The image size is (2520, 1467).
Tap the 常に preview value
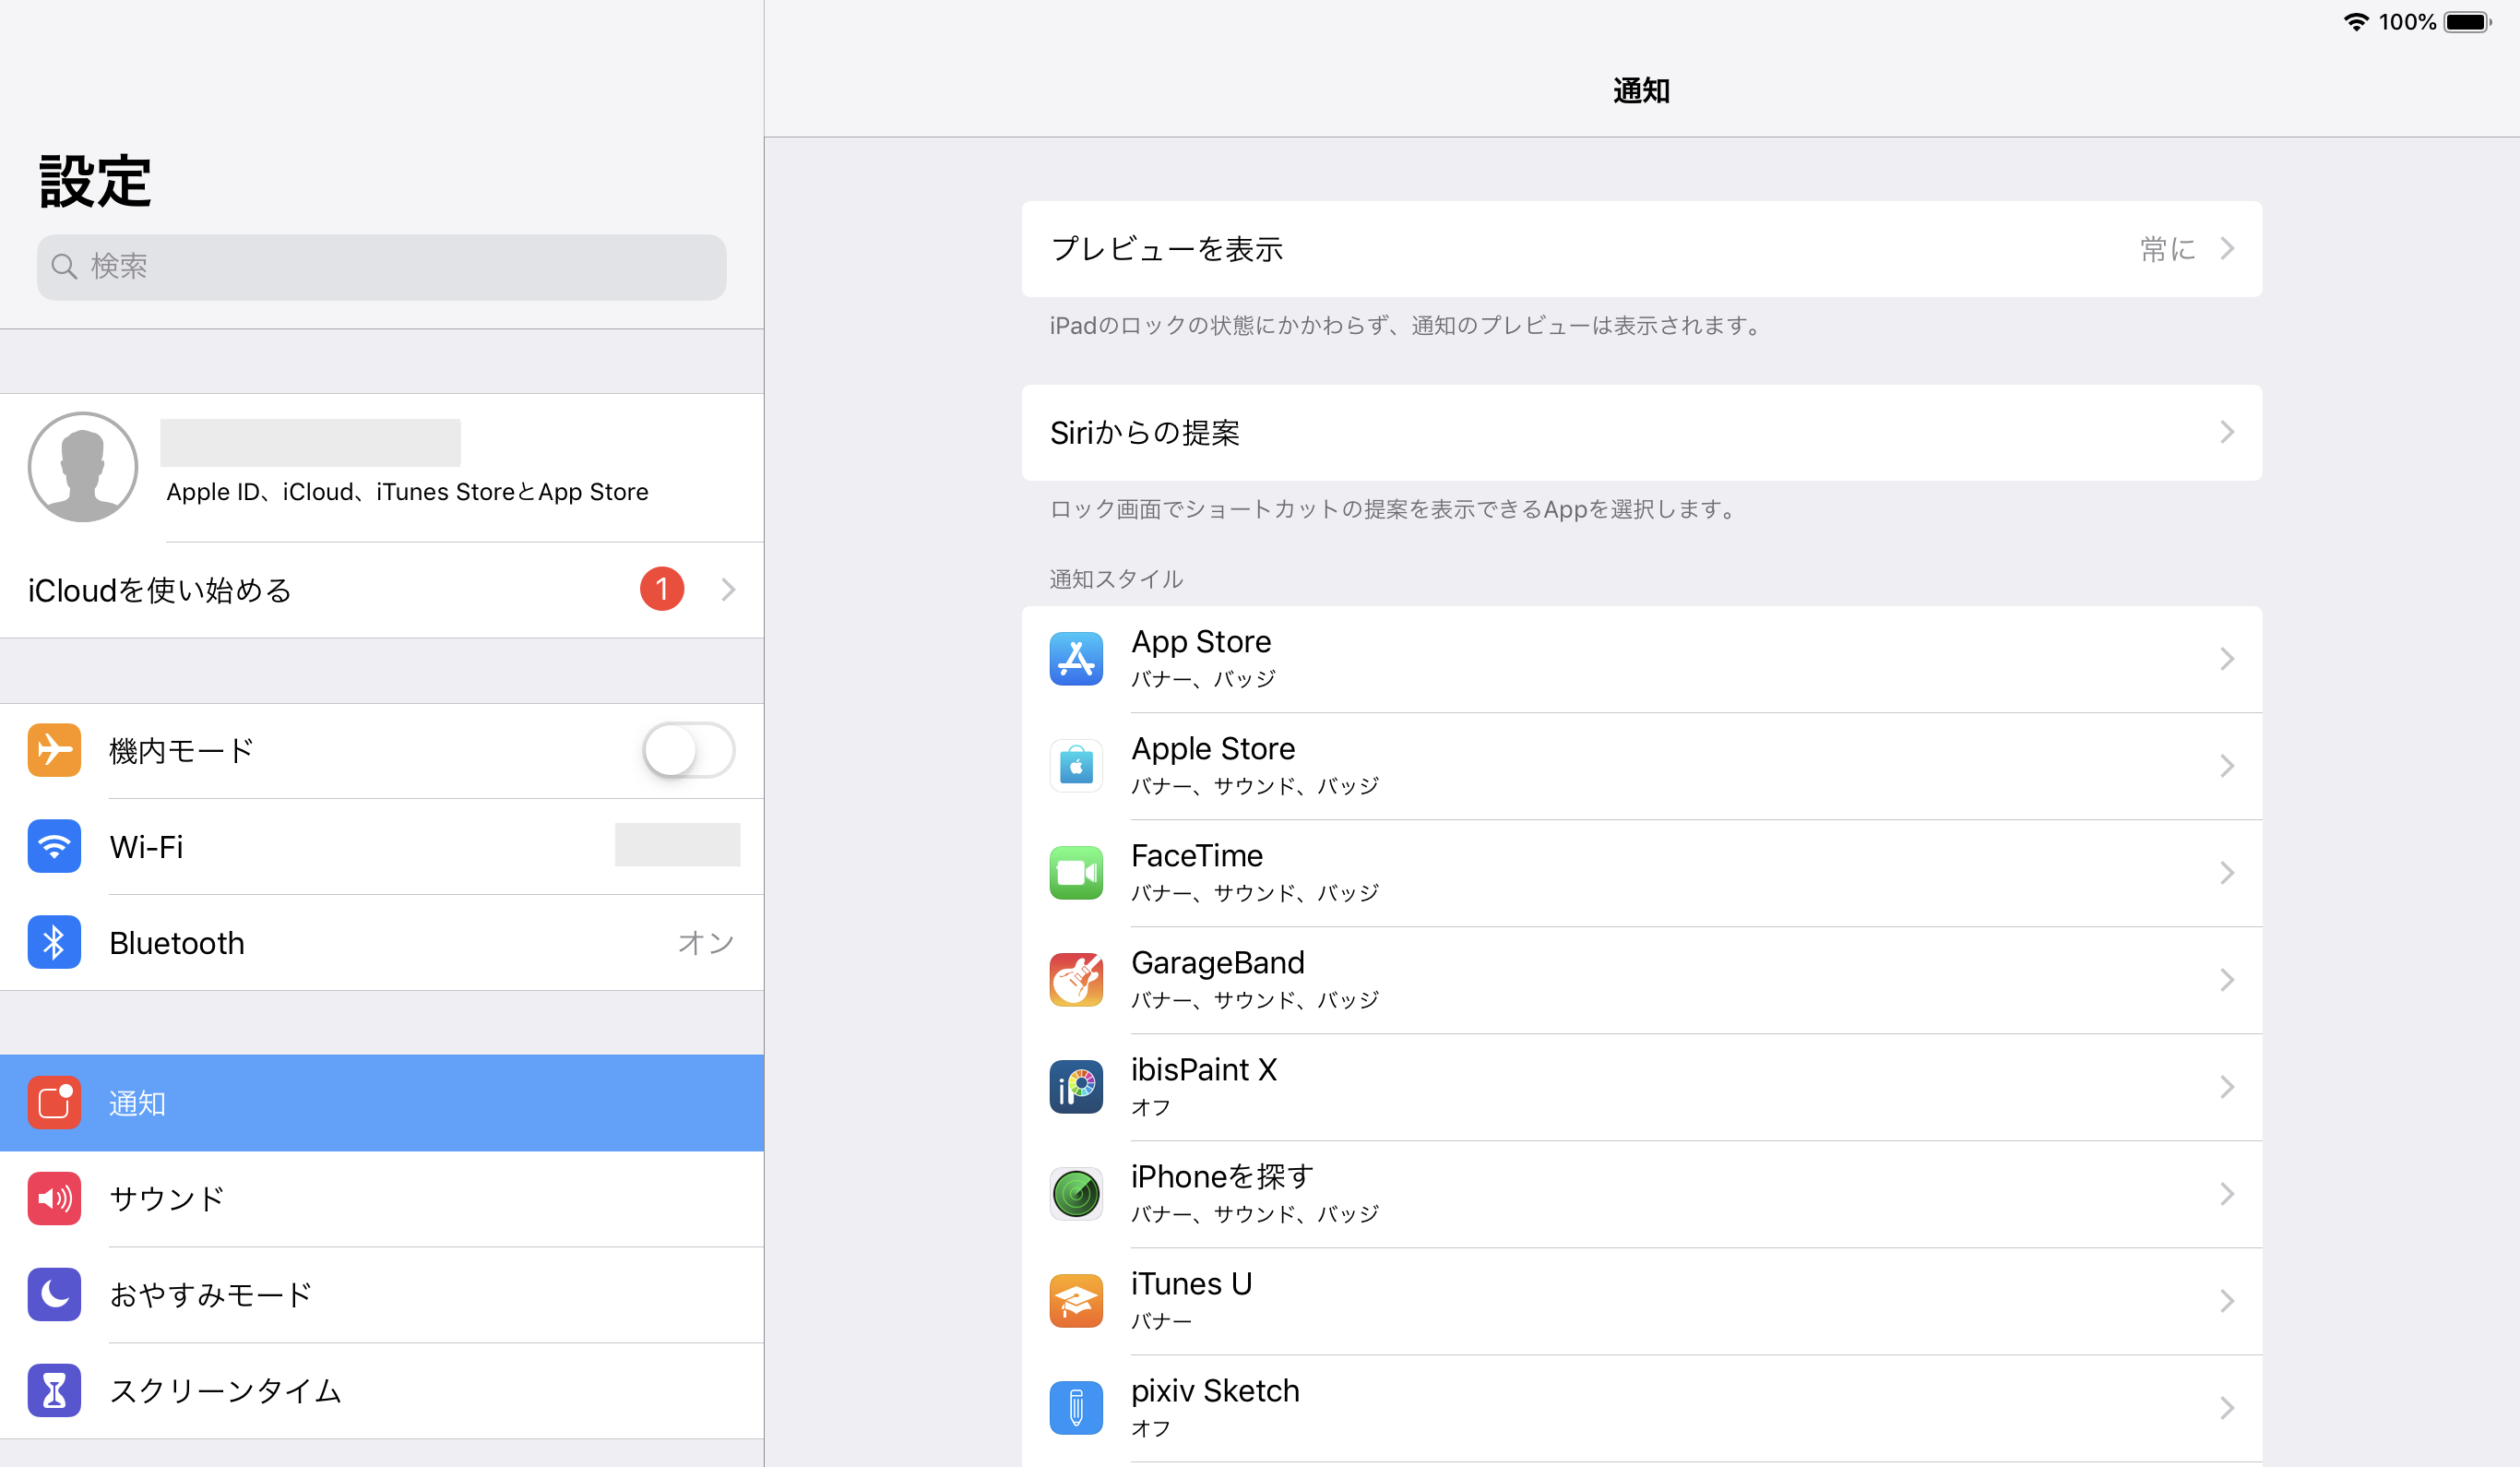pos(2167,249)
